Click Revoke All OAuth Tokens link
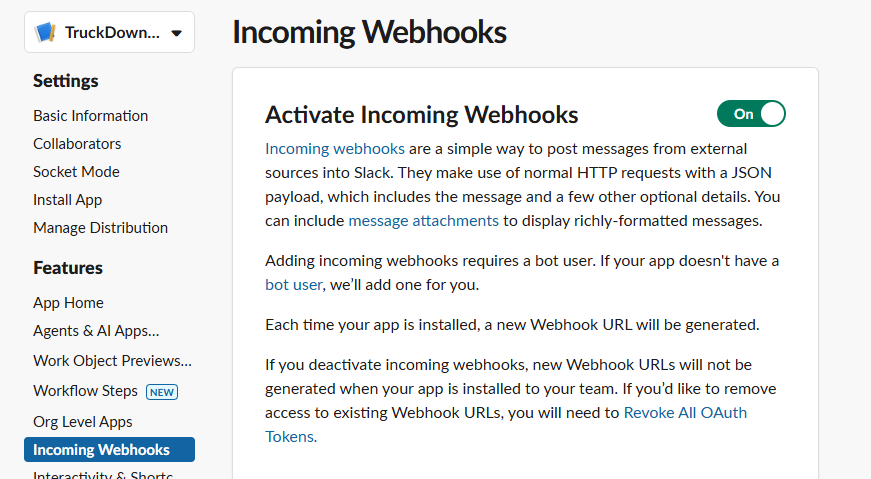This screenshot has width=871, height=479. pos(685,412)
